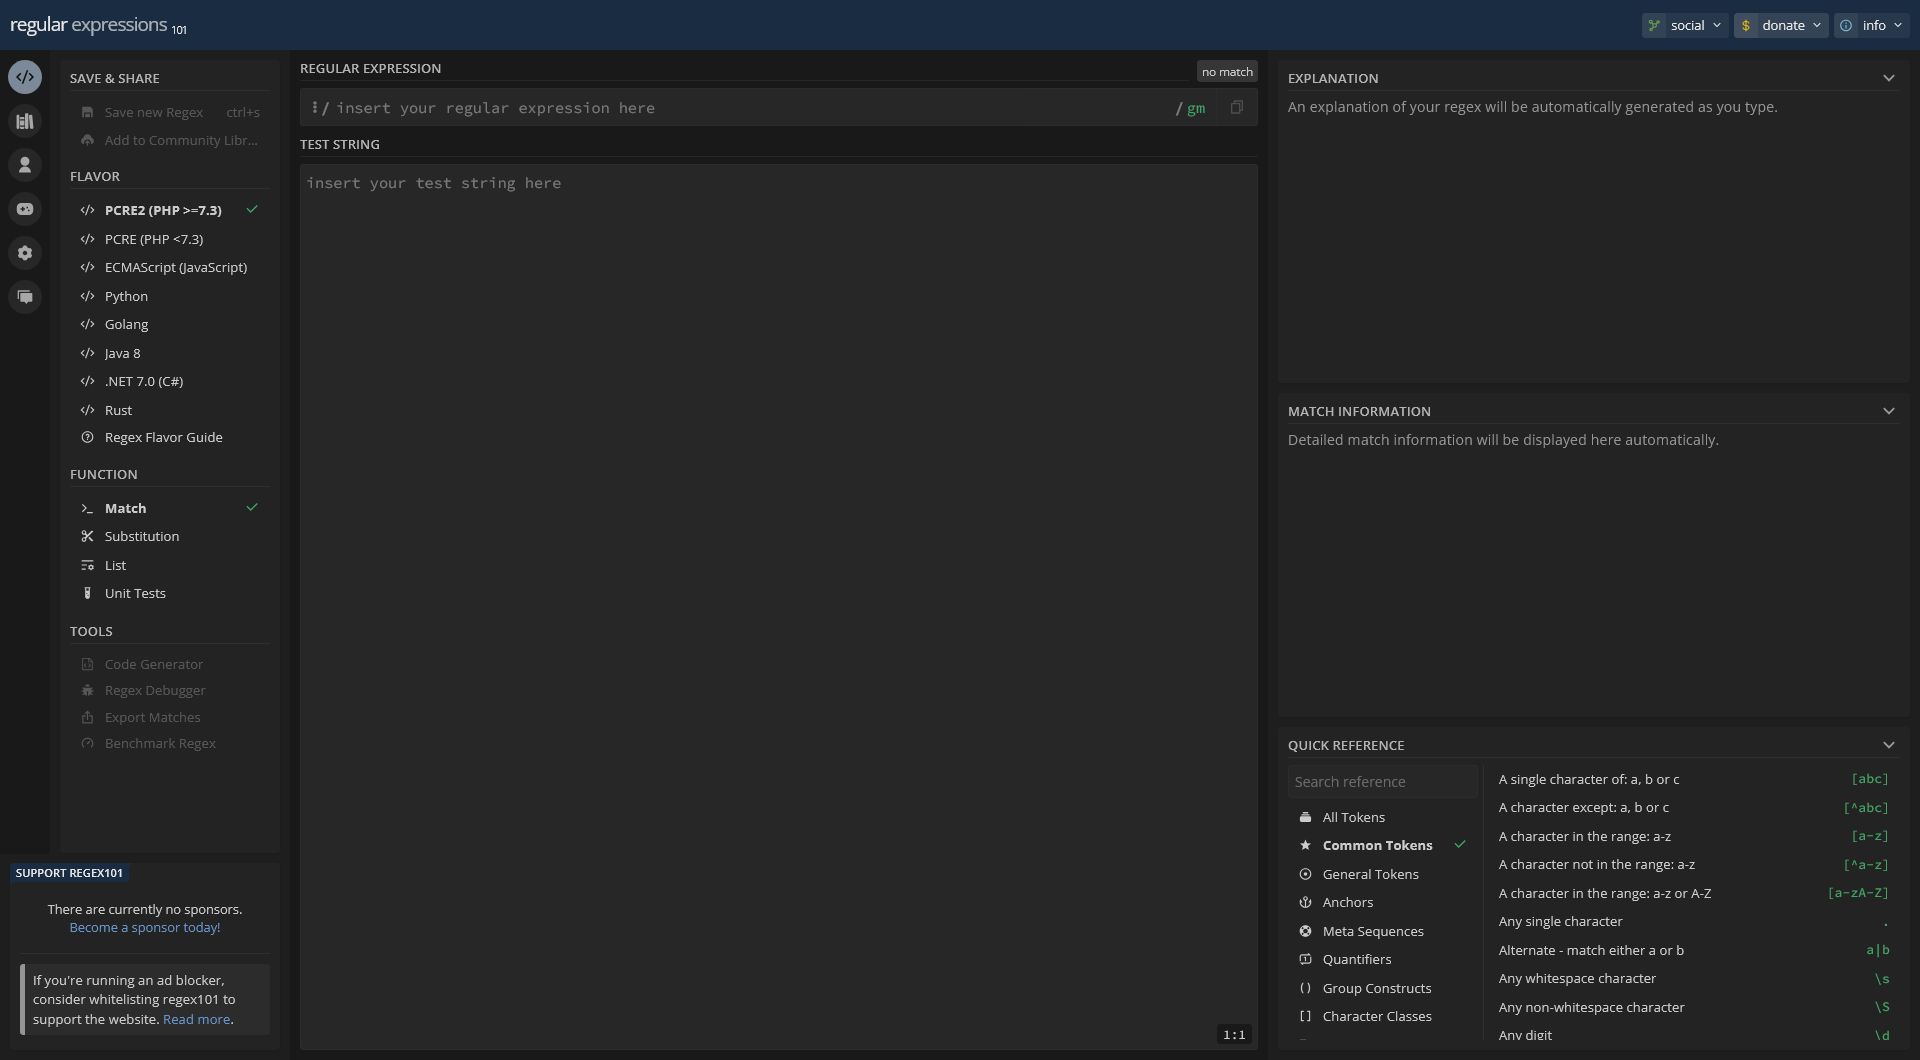Image resolution: width=1920 pixels, height=1060 pixels.
Task: Click the live chat sidebar icon
Action: (x=25, y=297)
